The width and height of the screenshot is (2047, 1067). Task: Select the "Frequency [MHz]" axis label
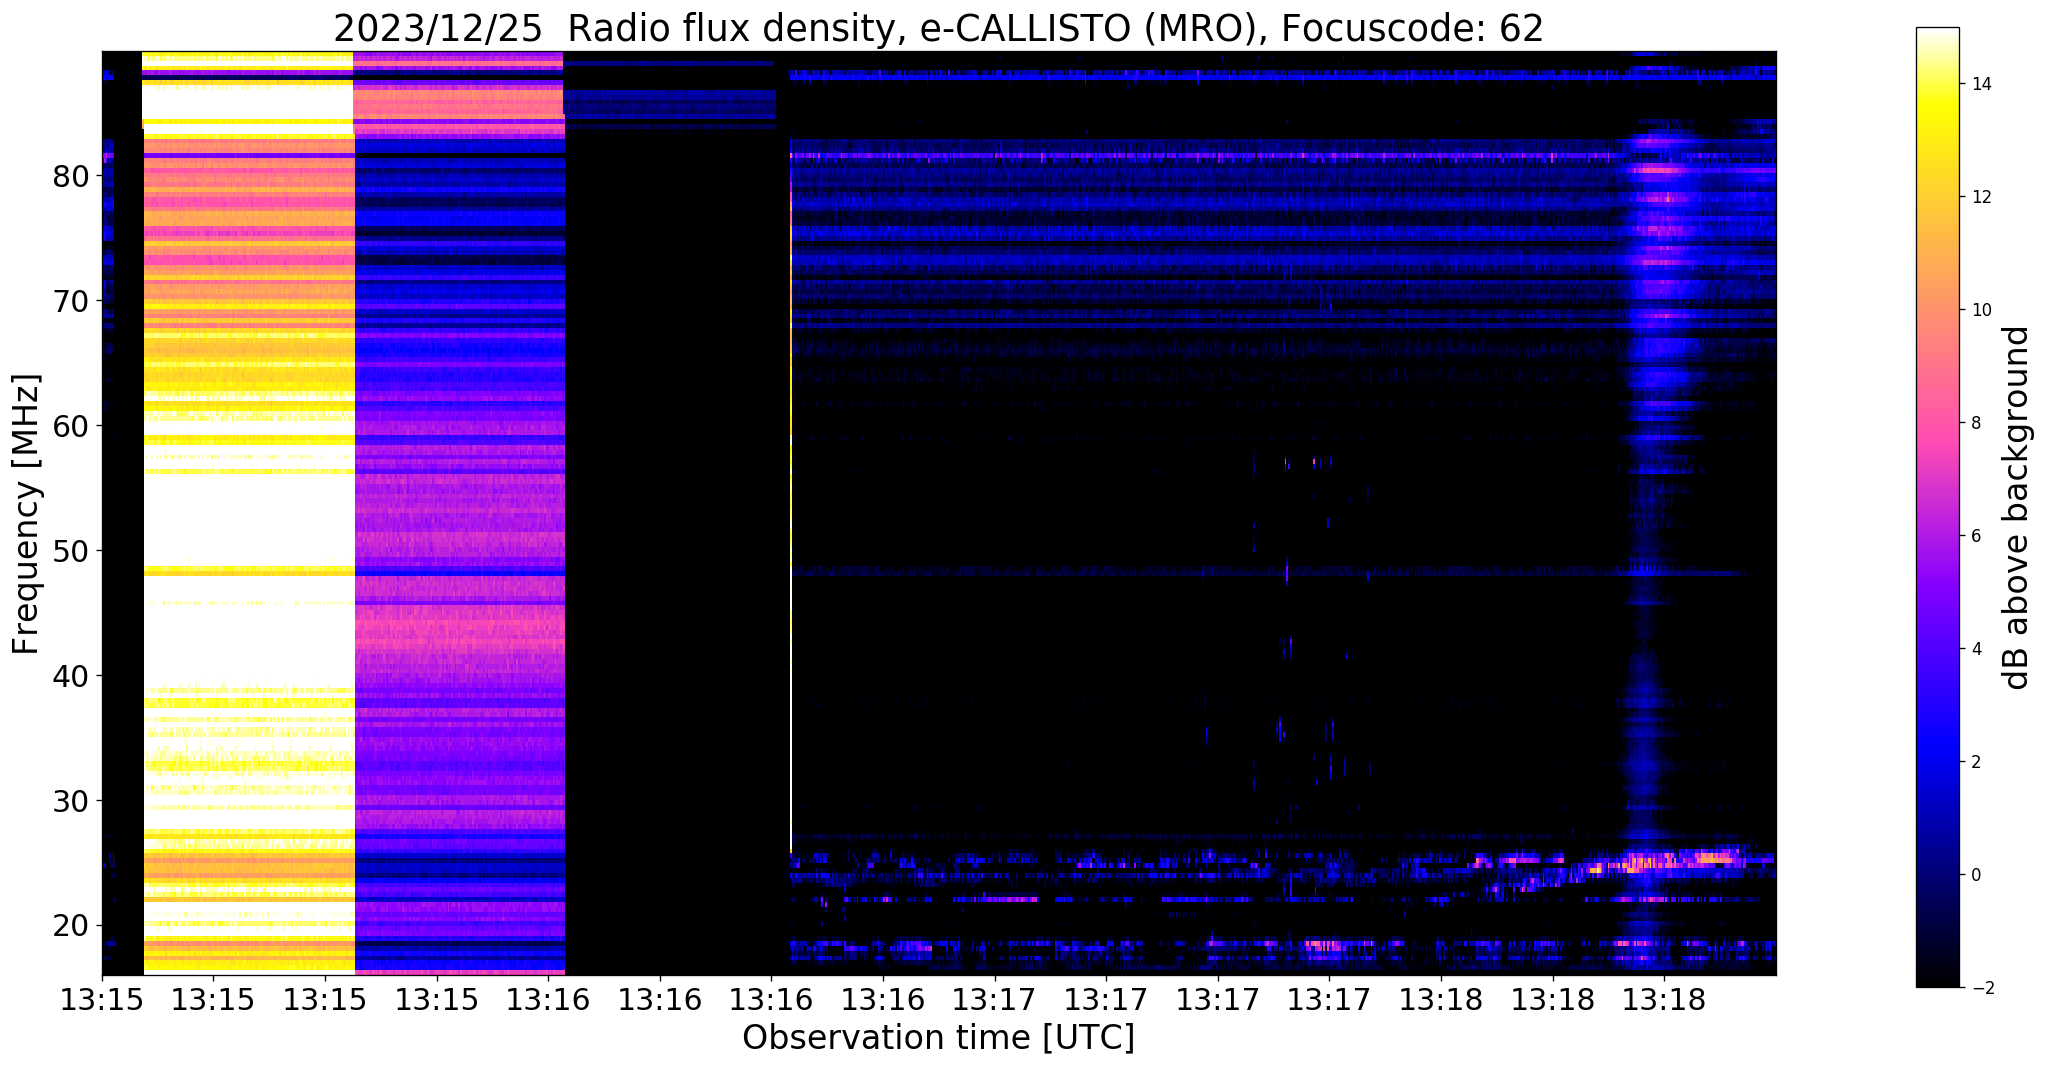pyautogui.click(x=26, y=513)
